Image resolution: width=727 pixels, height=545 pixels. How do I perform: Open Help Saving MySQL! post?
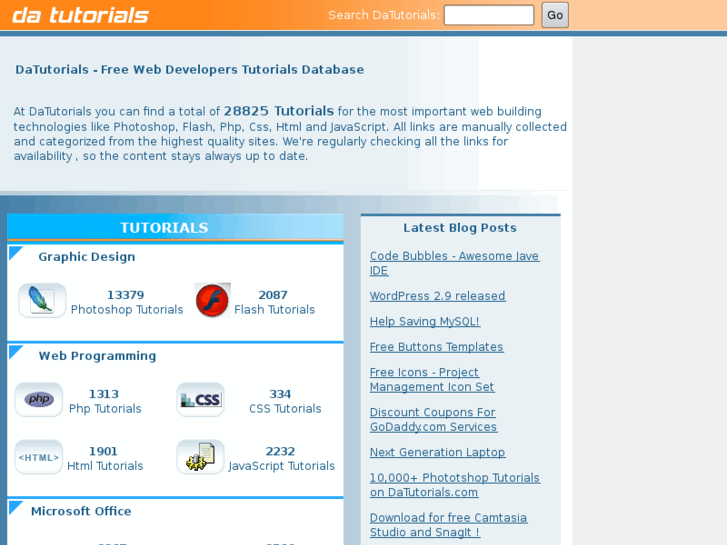point(424,321)
